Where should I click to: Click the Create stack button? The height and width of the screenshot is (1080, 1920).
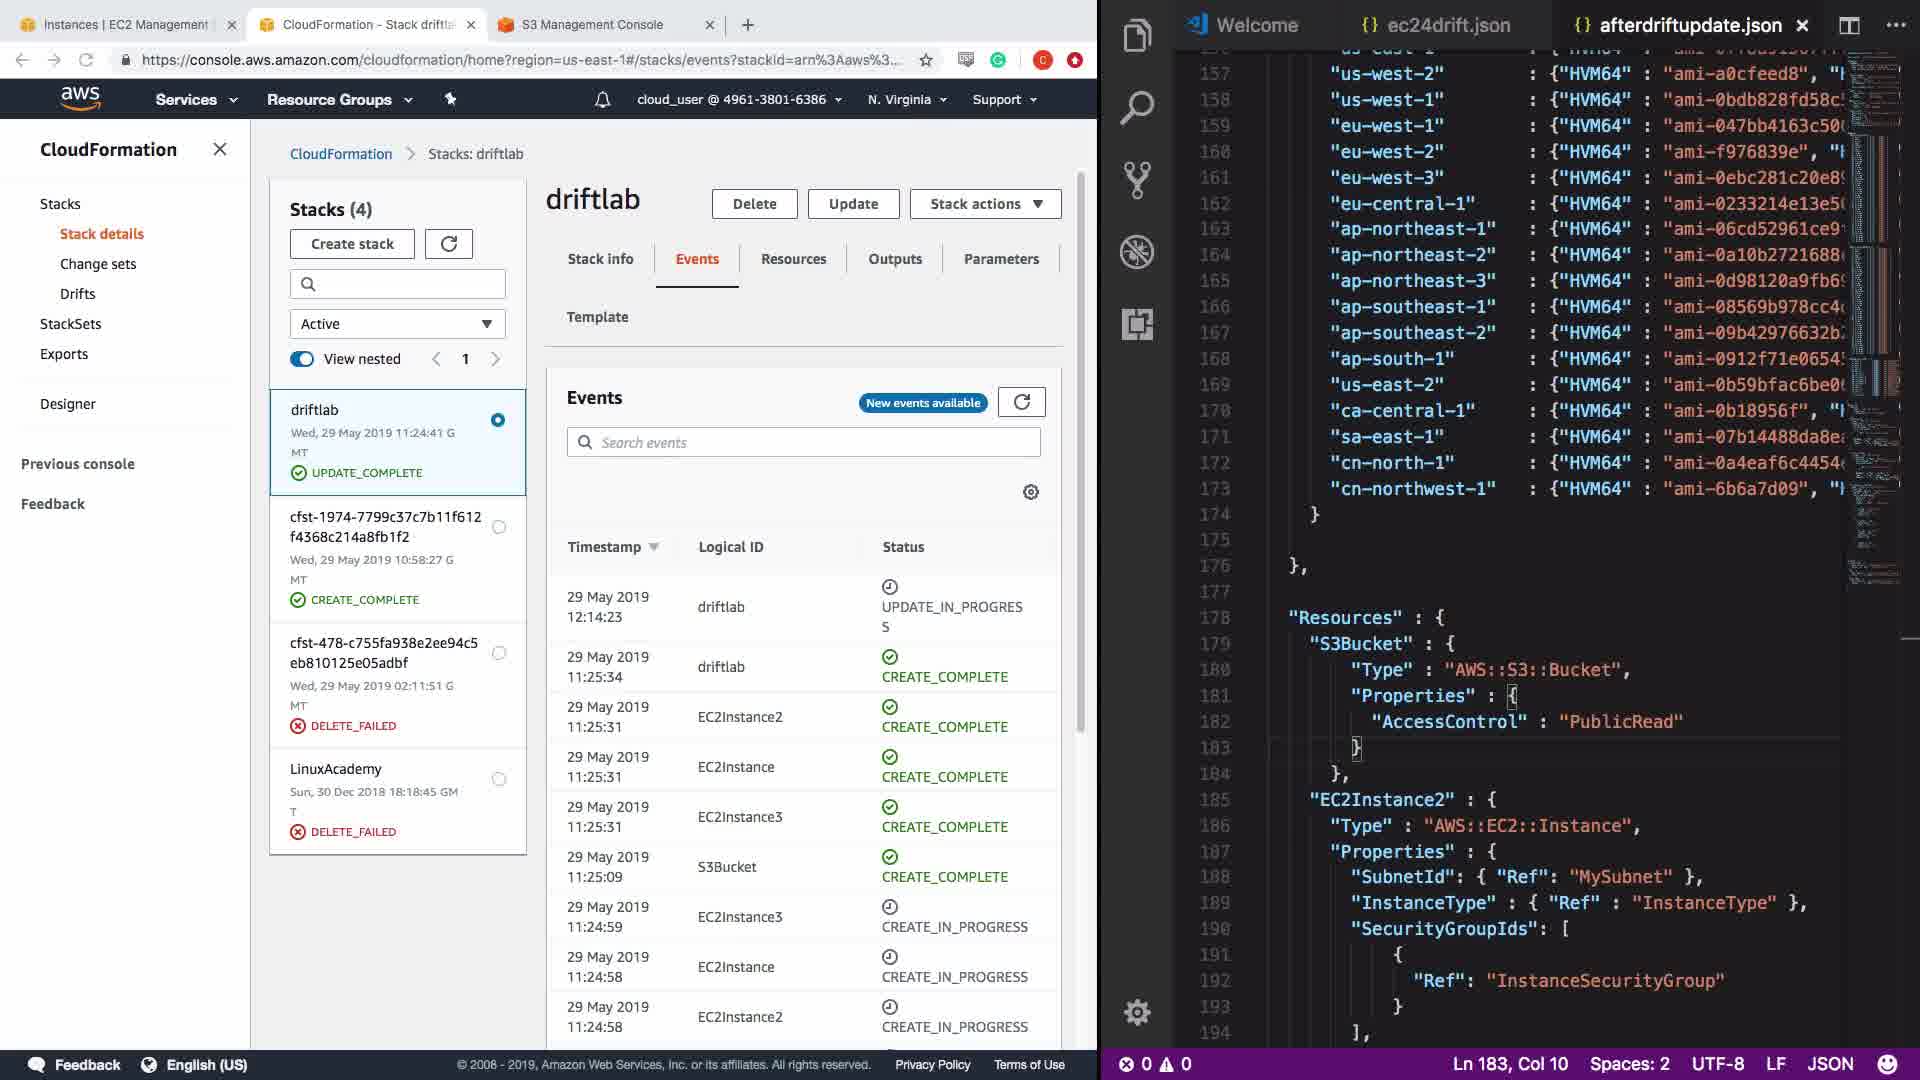point(352,244)
